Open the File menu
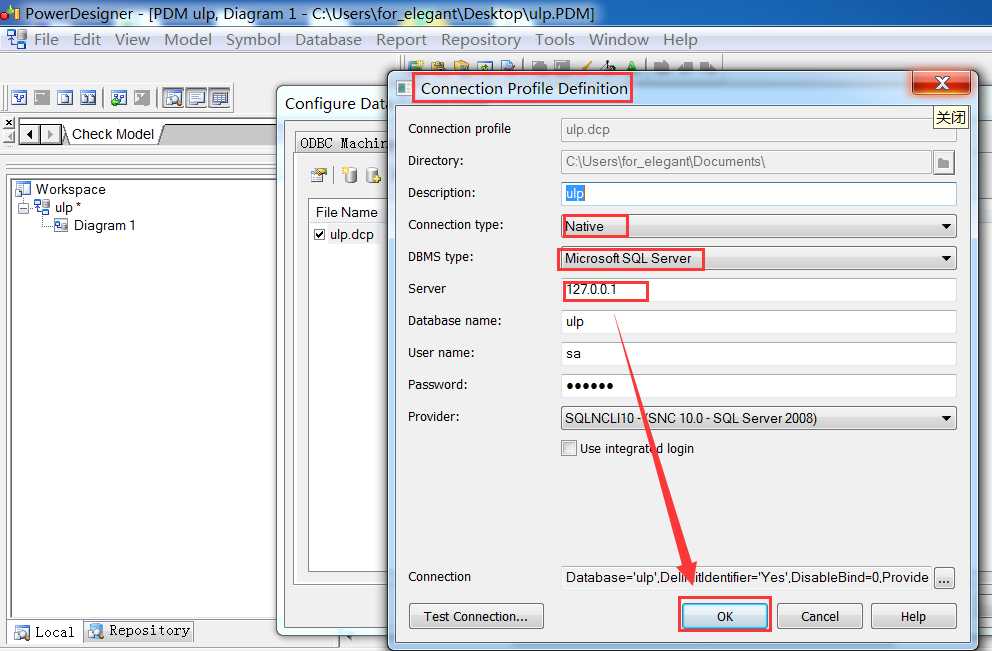This screenshot has height=651, width=992. [46, 39]
